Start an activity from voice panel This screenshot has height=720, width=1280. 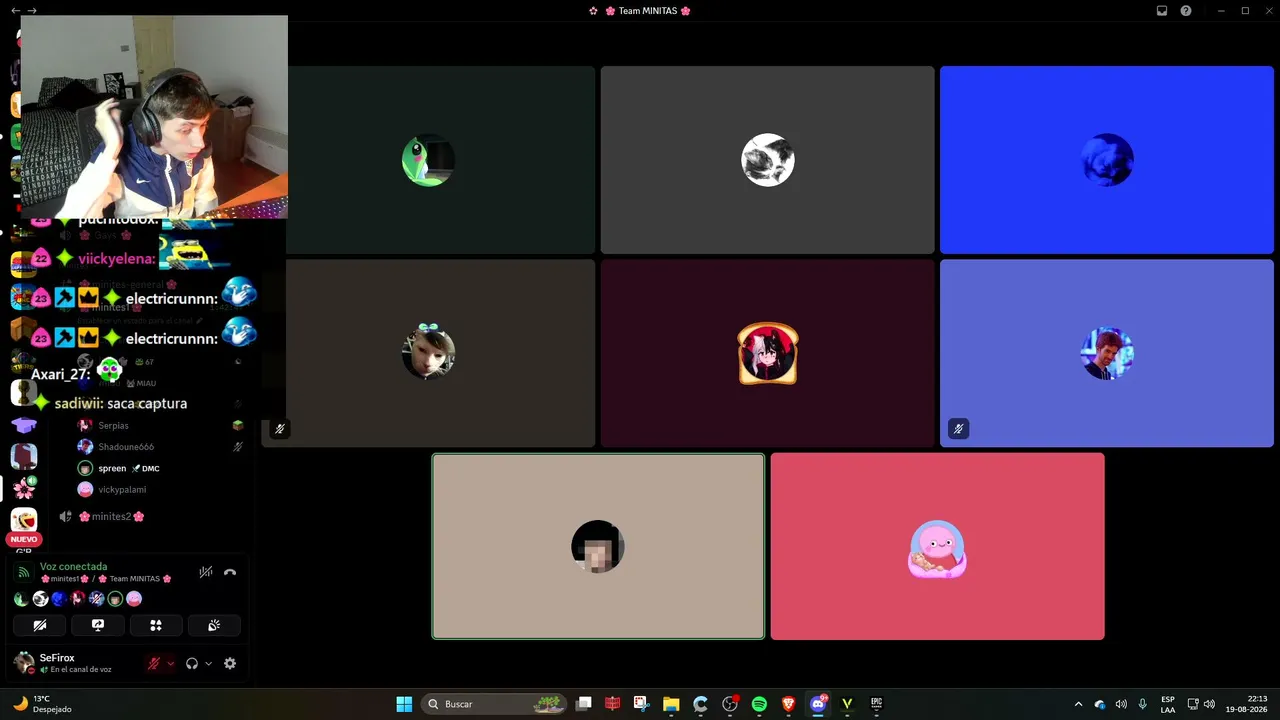156,625
